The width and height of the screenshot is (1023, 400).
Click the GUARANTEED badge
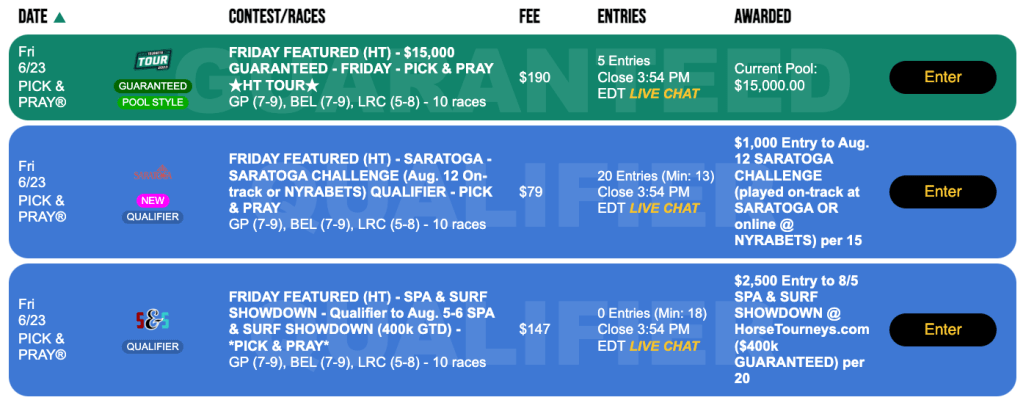click(x=153, y=86)
